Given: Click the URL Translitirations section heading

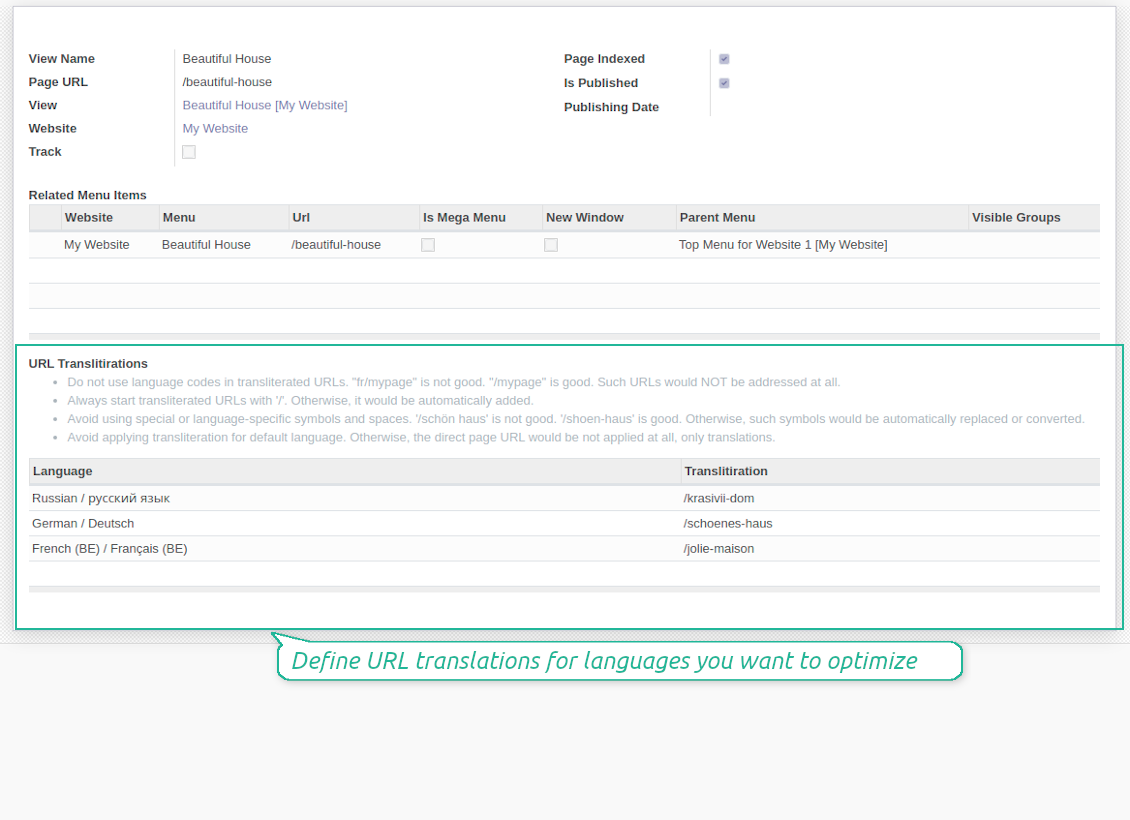Looking at the screenshot, I should 88,364.
